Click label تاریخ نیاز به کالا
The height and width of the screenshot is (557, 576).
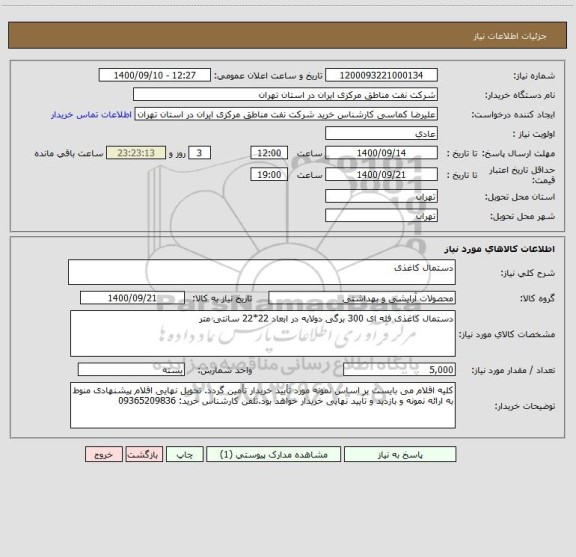pyautogui.click(x=222, y=299)
